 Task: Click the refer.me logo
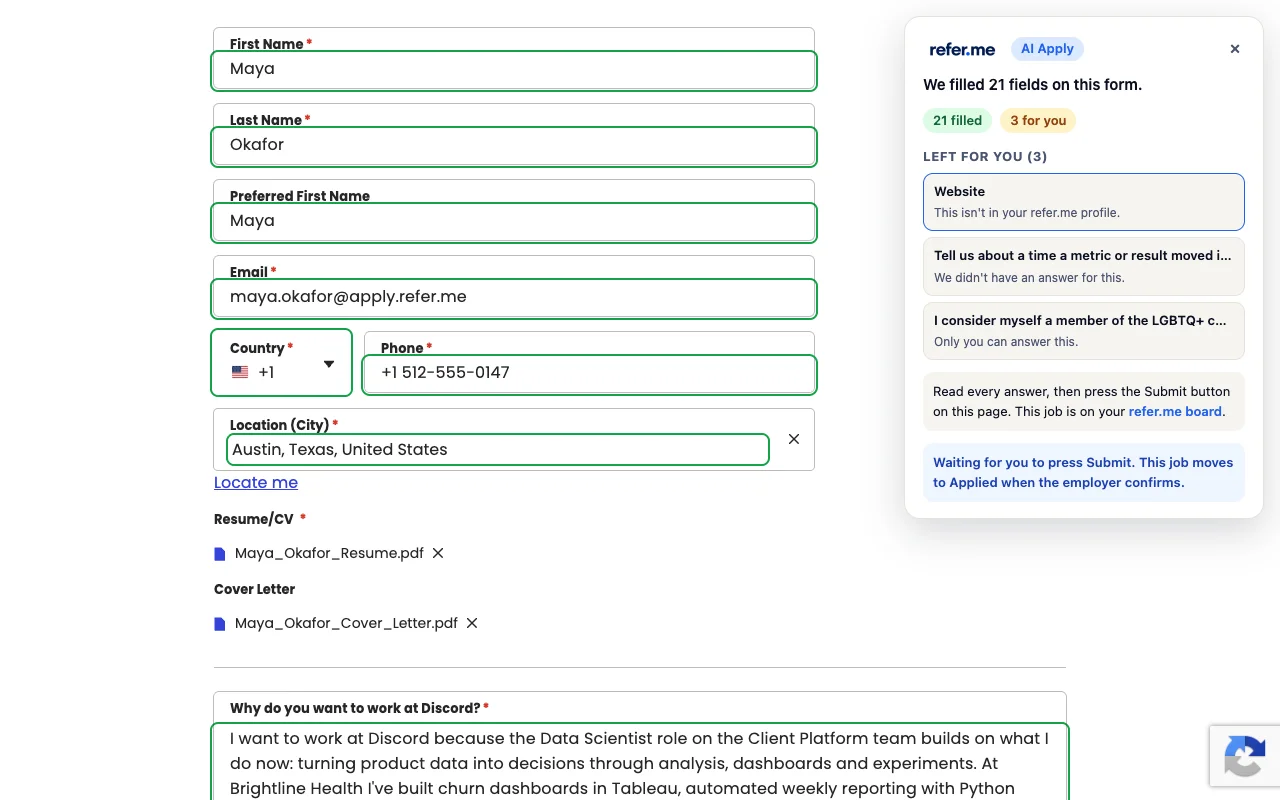click(962, 49)
